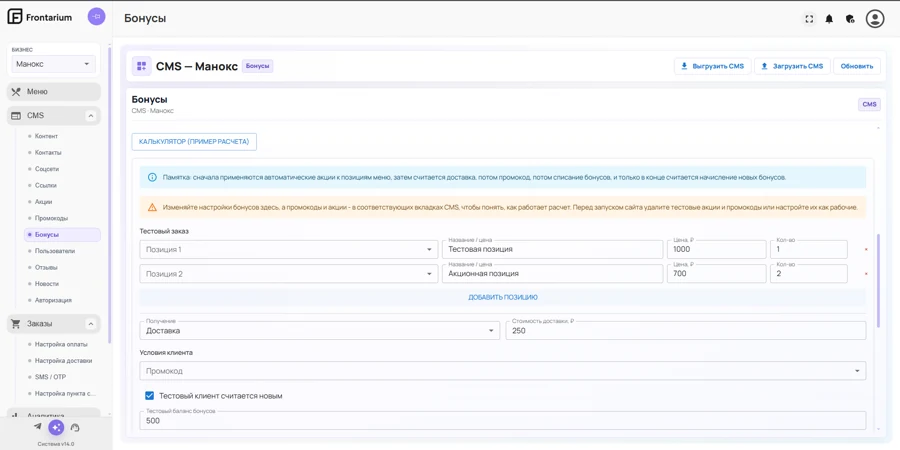Collapse the CMS sidebar section chevron
This screenshot has width=900, height=450.
coord(91,116)
